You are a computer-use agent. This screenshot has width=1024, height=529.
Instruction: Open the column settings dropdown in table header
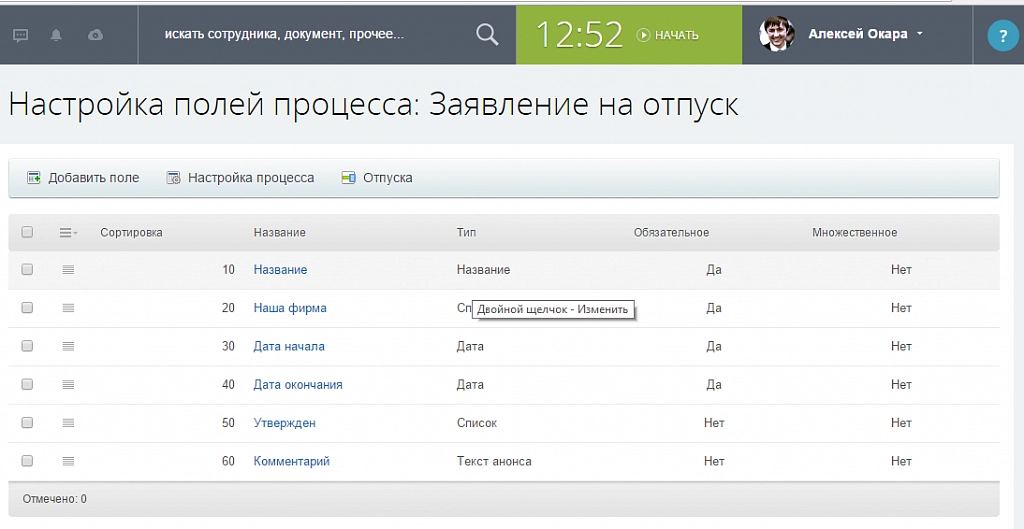coord(68,232)
